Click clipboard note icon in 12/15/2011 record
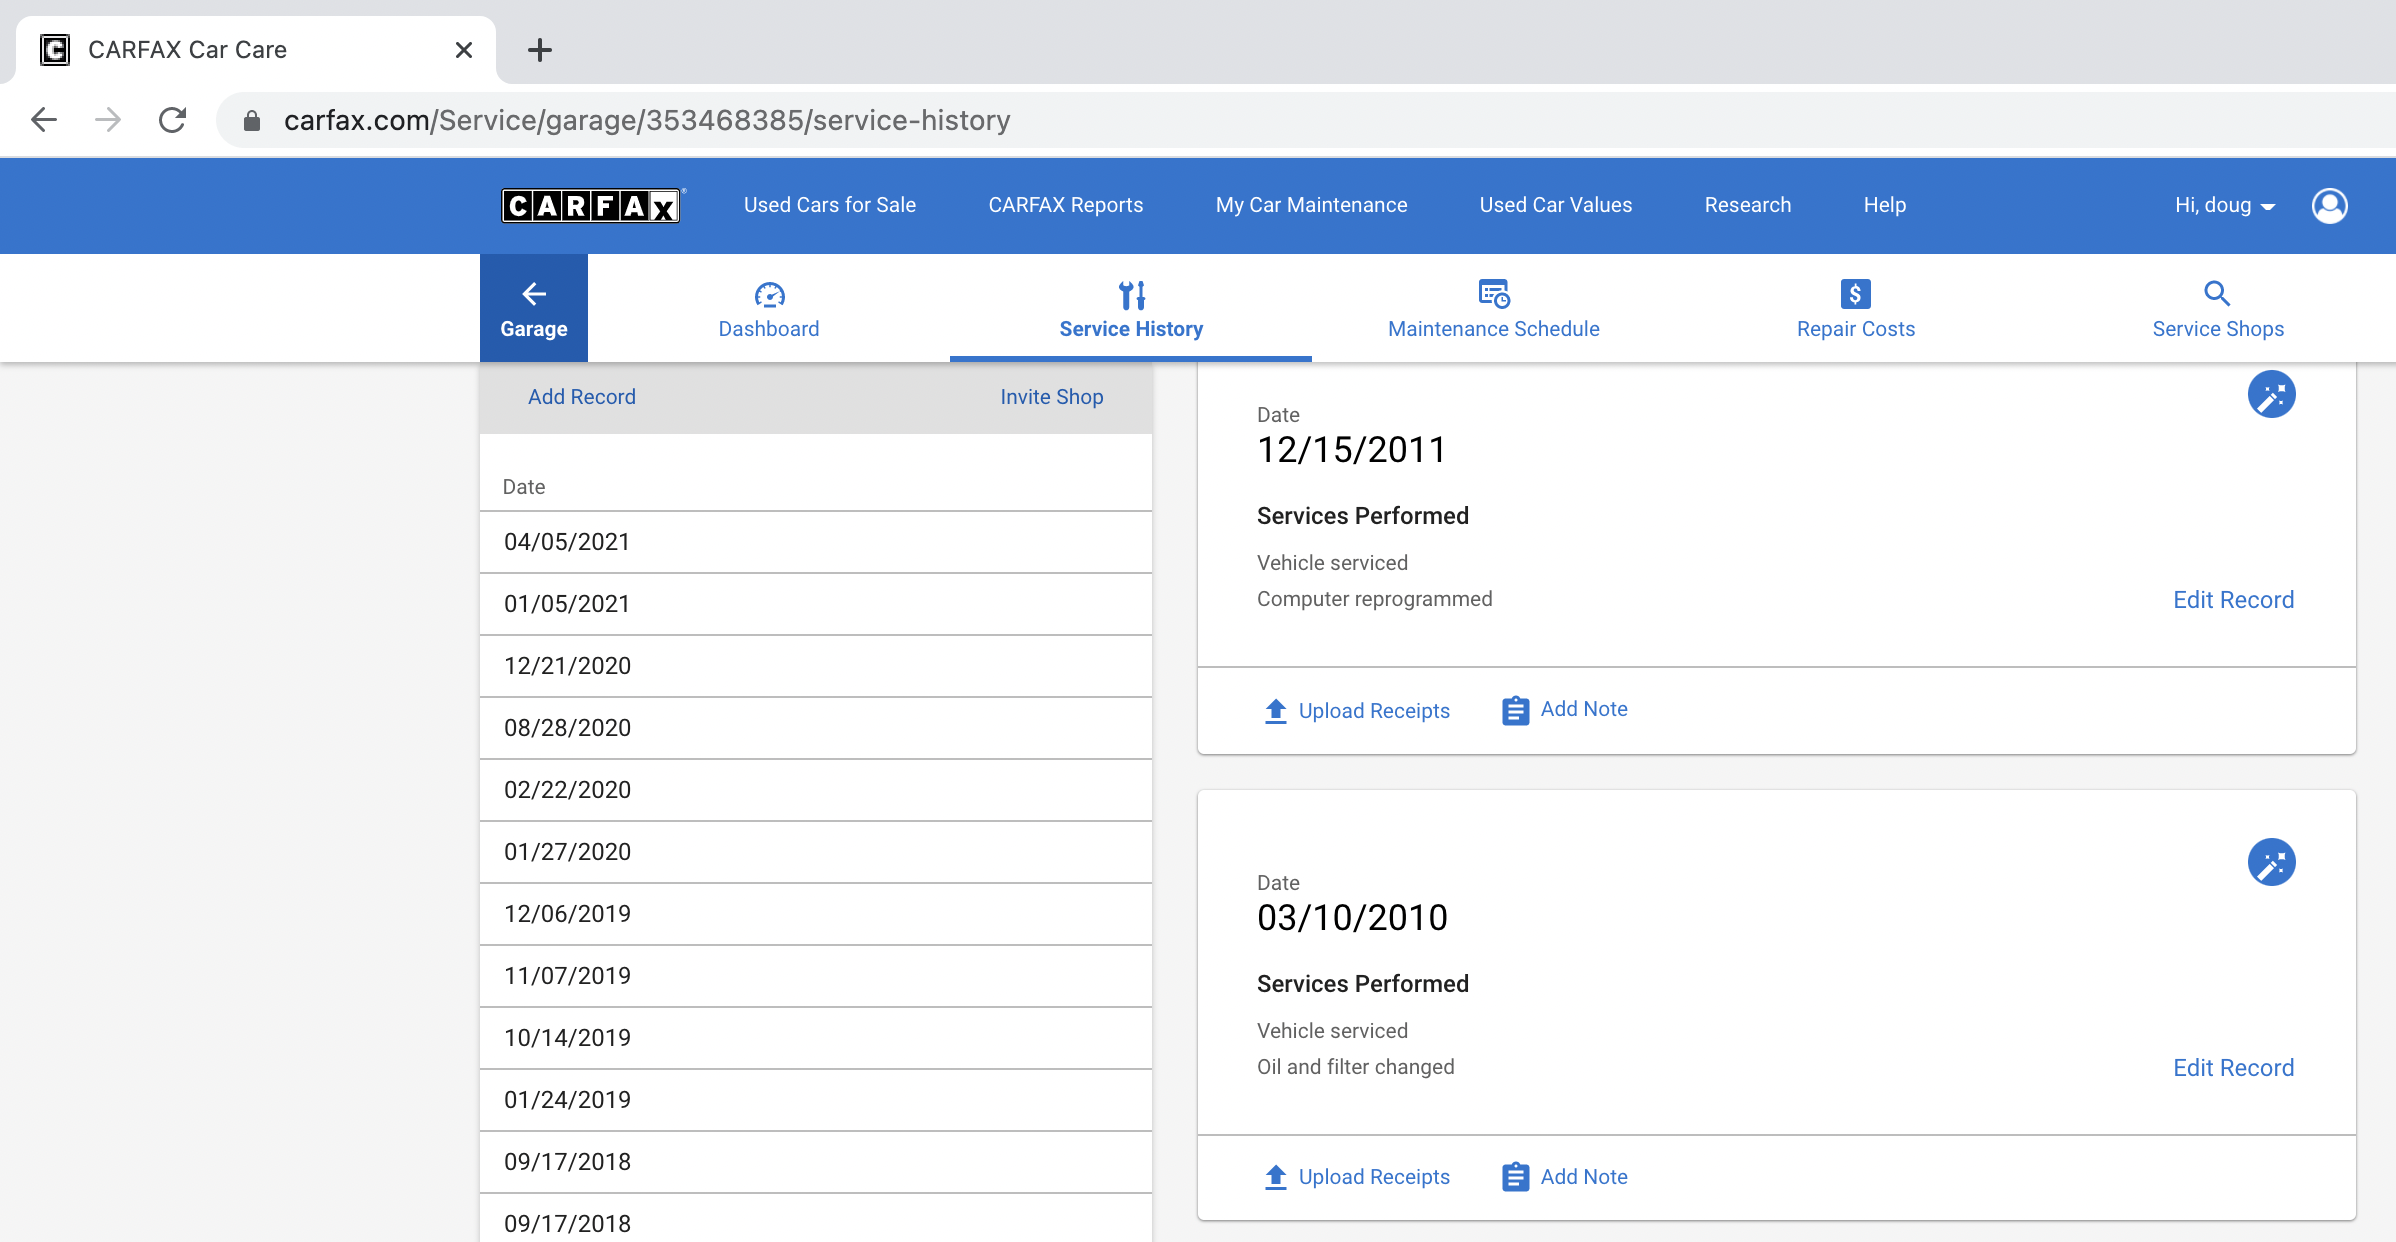 pyautogui.click(x=1515, y=710)
